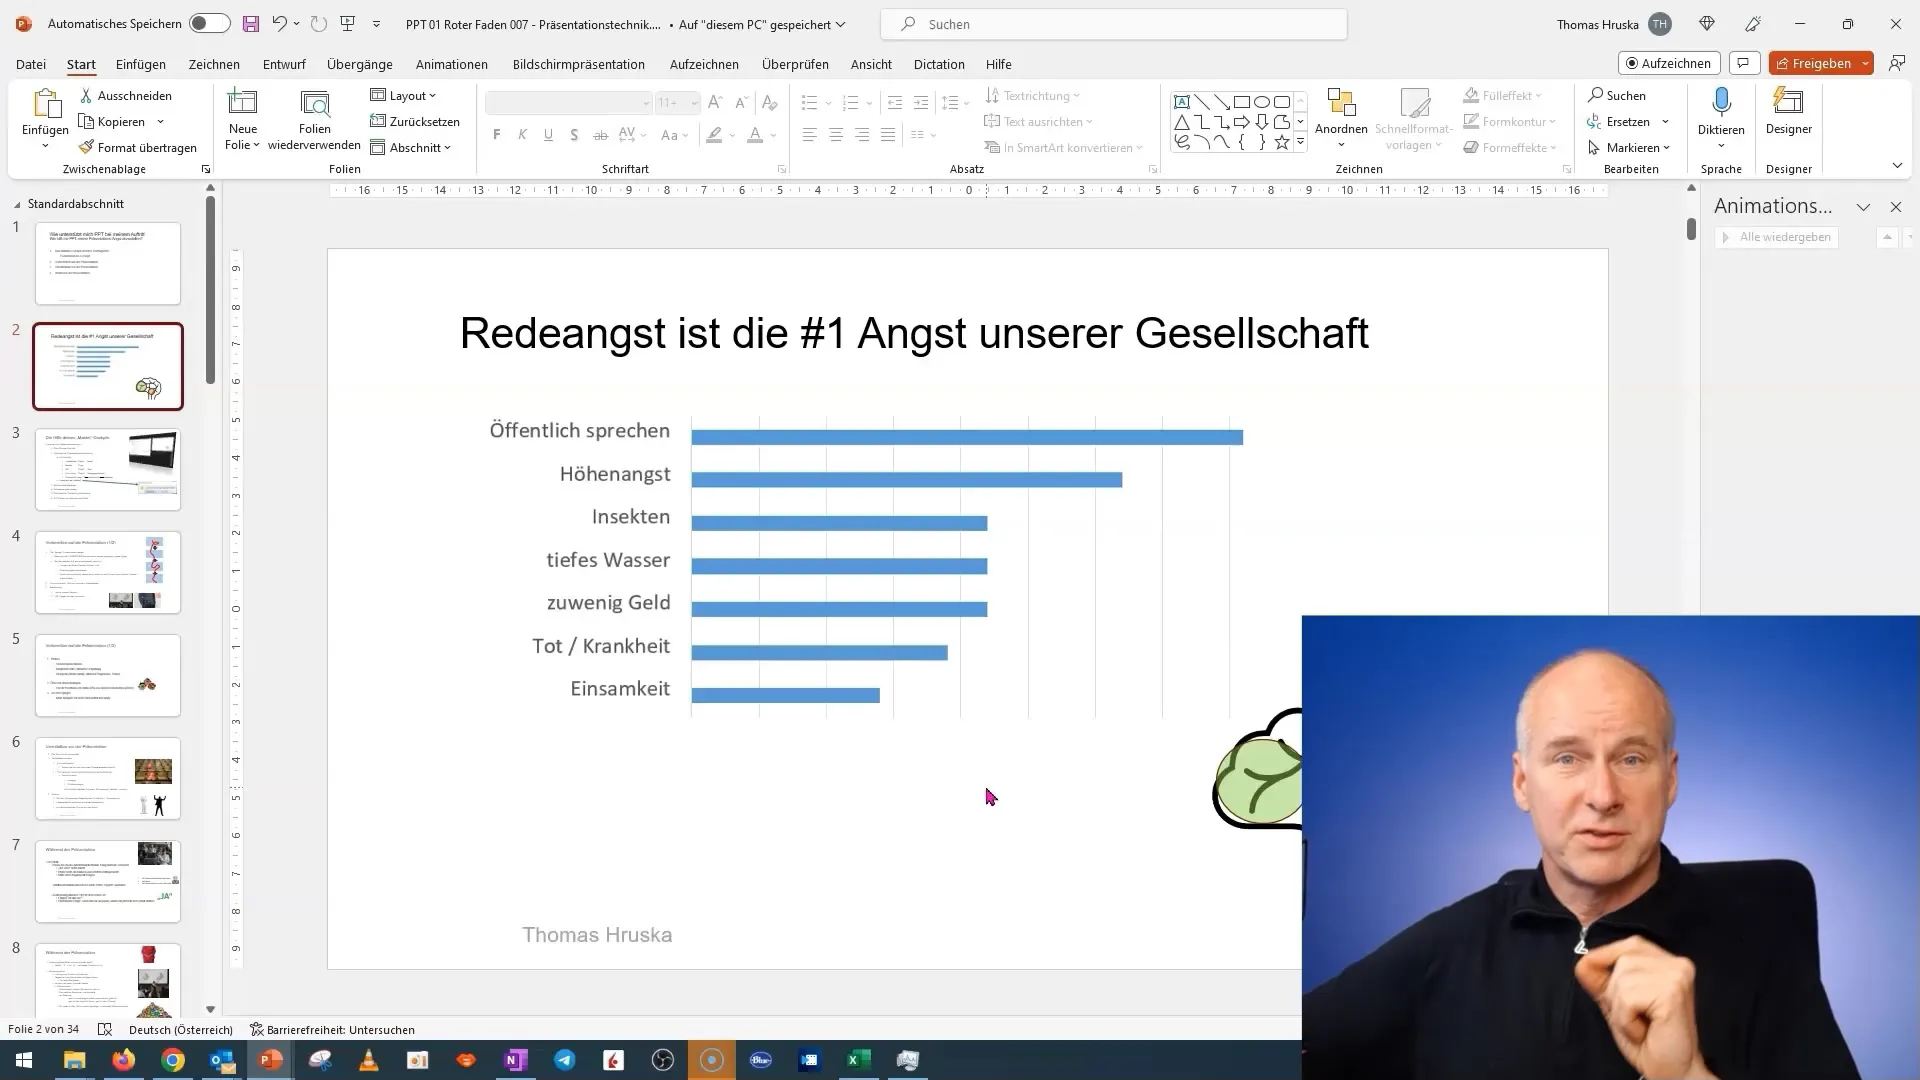Toggle text shadow S button
The image size is (1920, 1080).
(574, 135)
